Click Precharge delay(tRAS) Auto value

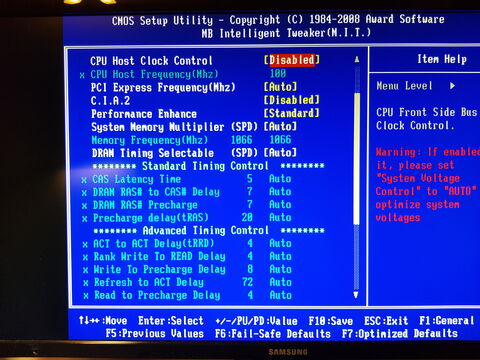pos(280,217)
